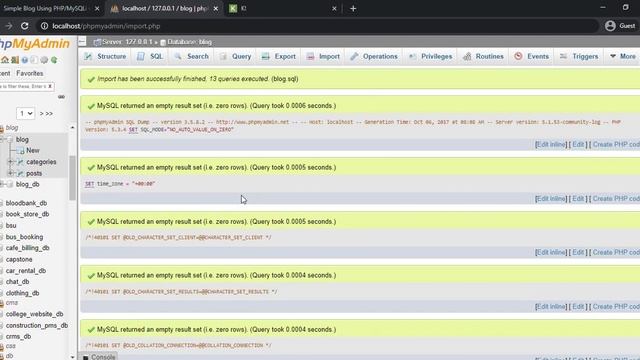The height and width of the screenshot is (360, 640).
Task: Switch to Favorites tables tab
Action: (x=29, y=73)
